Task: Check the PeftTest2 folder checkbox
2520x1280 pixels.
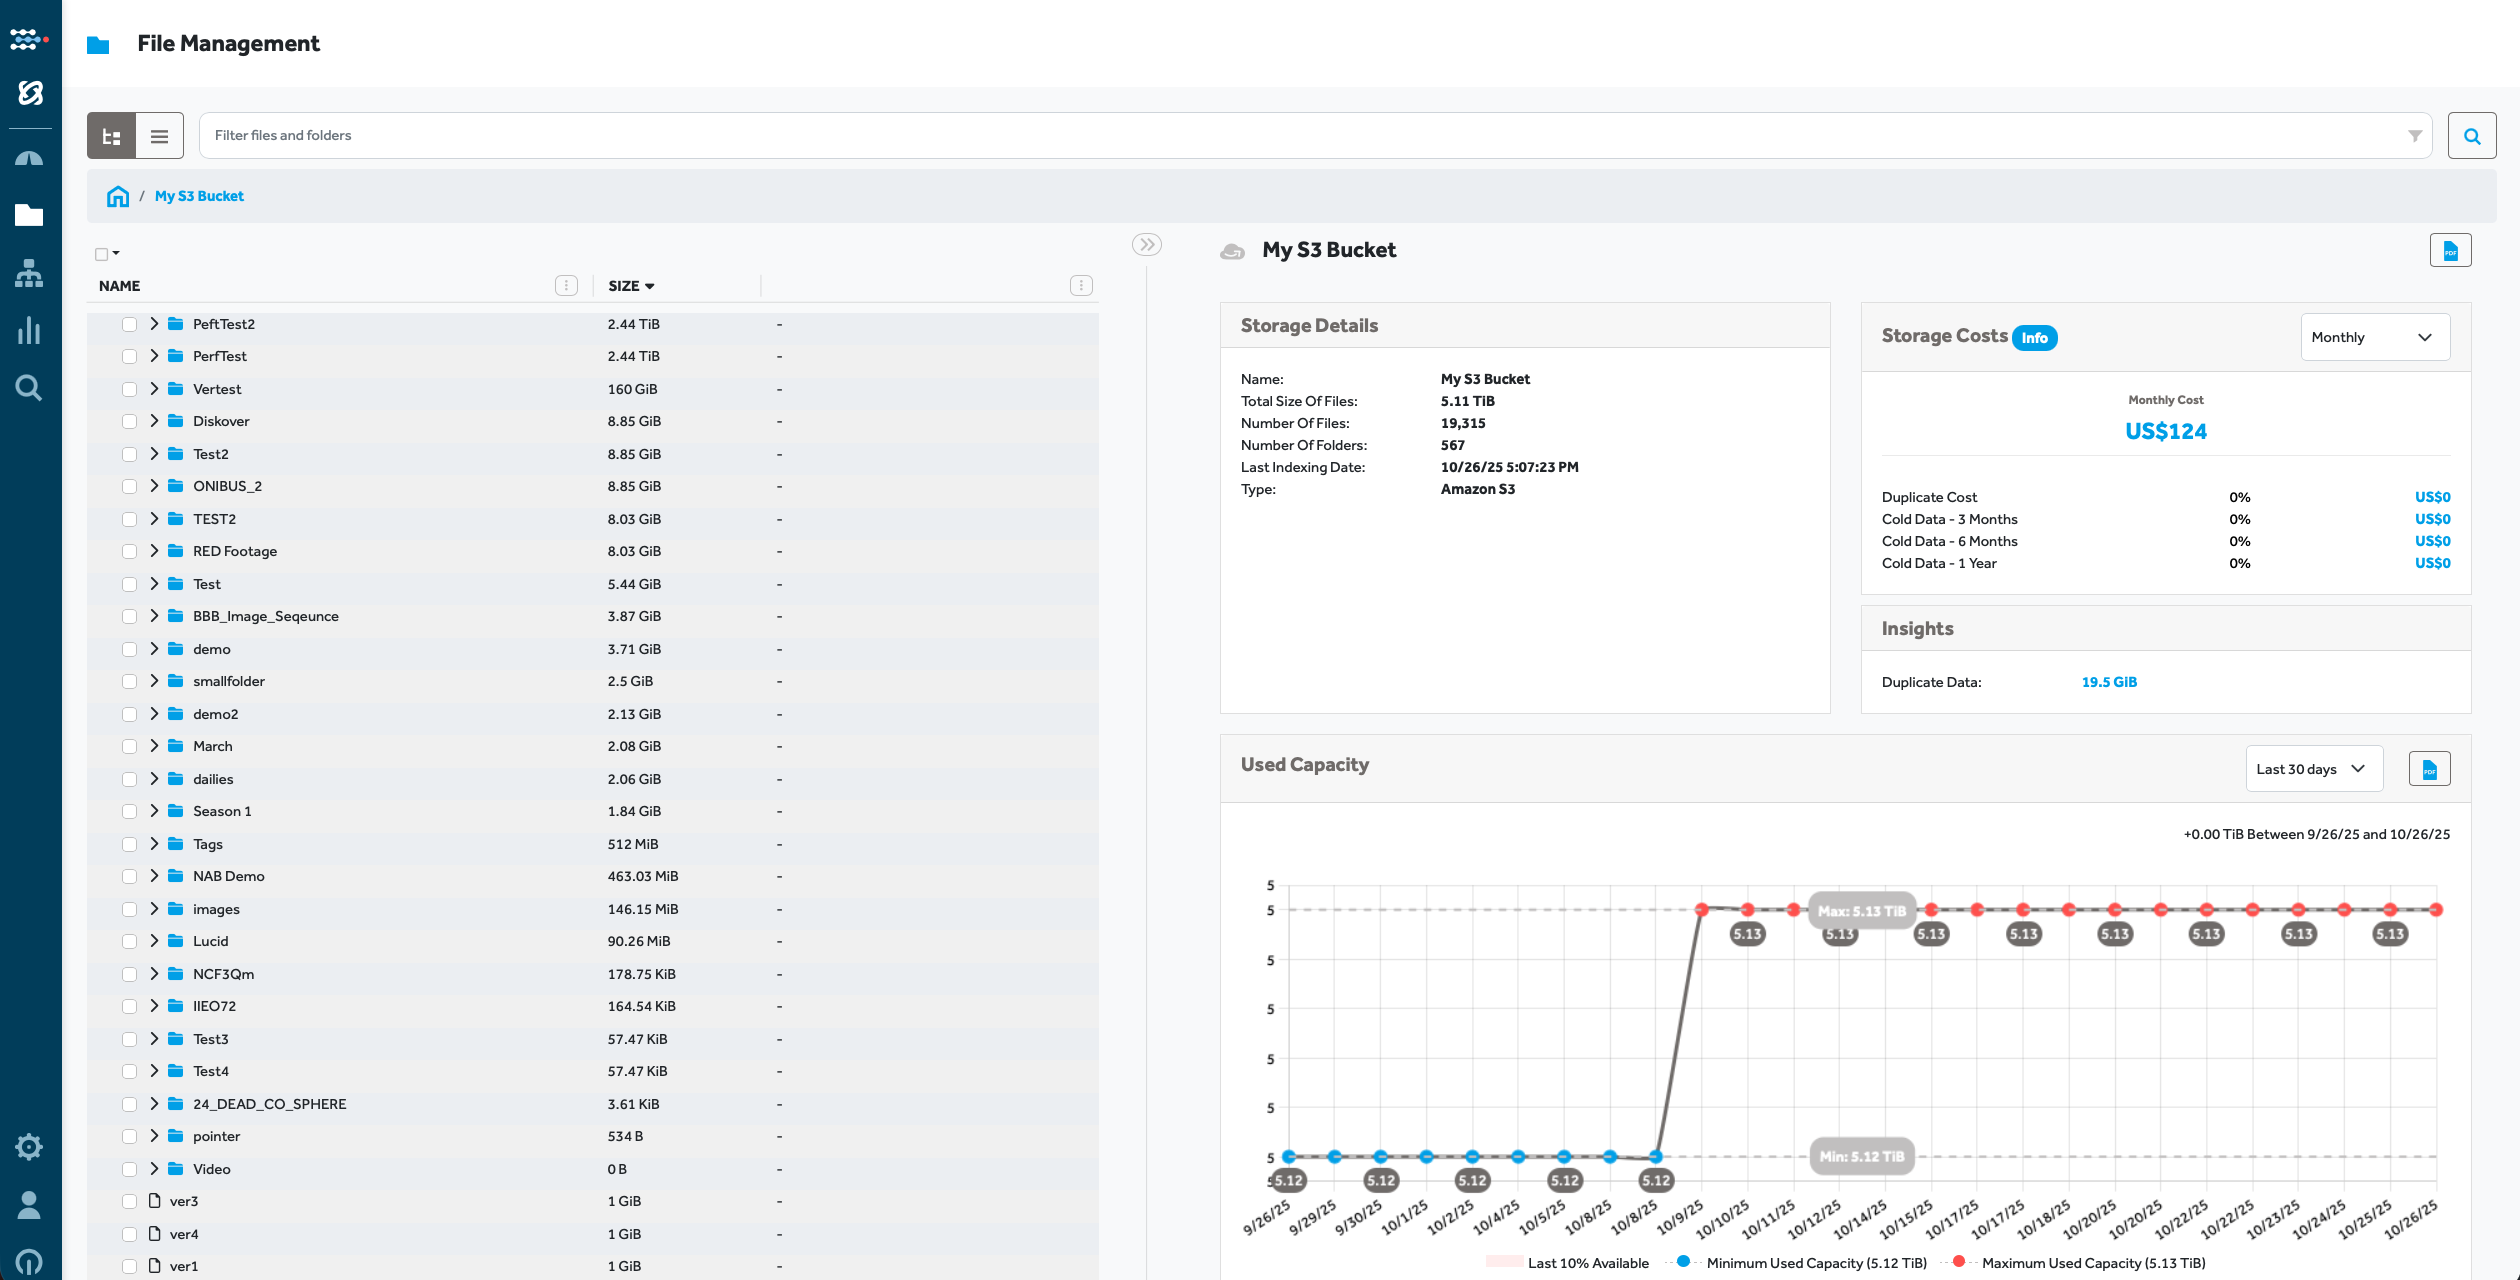Action: [x=129, y=324]
